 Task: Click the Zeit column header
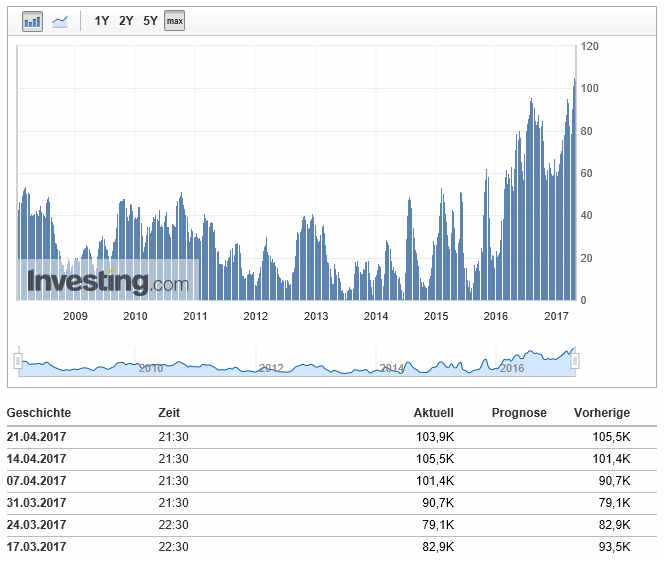(x=169, y=413)
